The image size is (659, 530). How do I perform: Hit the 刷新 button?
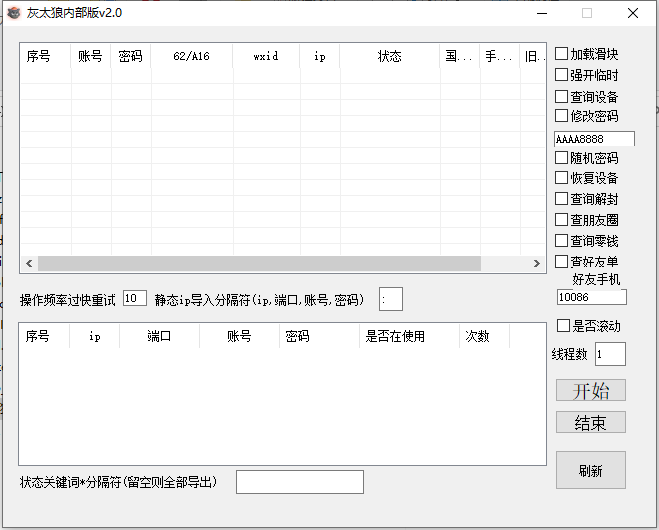(x=590, y=470)
